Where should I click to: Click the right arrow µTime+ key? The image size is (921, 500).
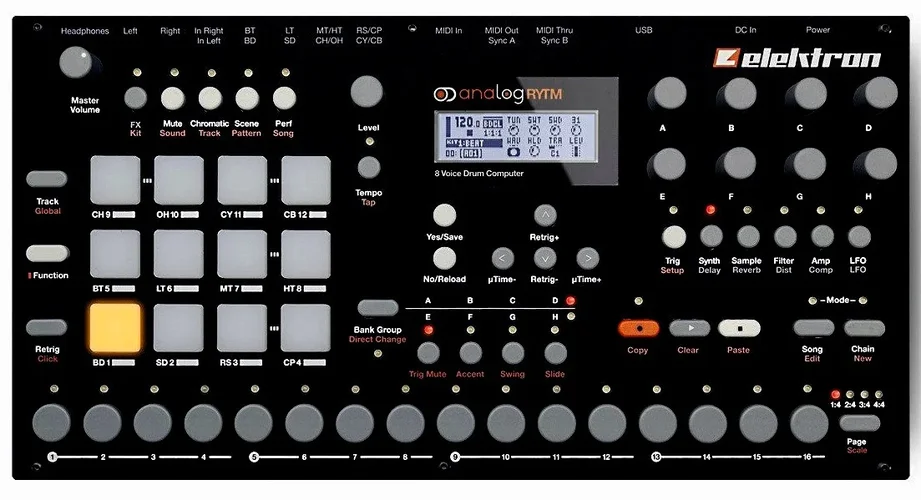point(587,258)
